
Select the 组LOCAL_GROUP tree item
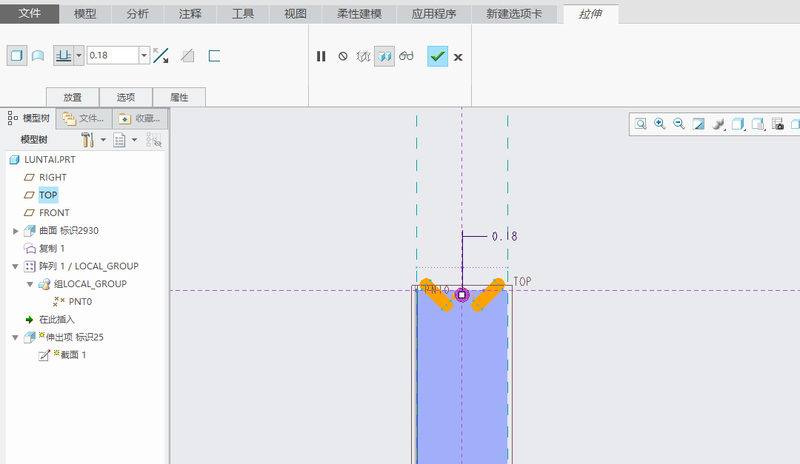click(x=90, y=284)
